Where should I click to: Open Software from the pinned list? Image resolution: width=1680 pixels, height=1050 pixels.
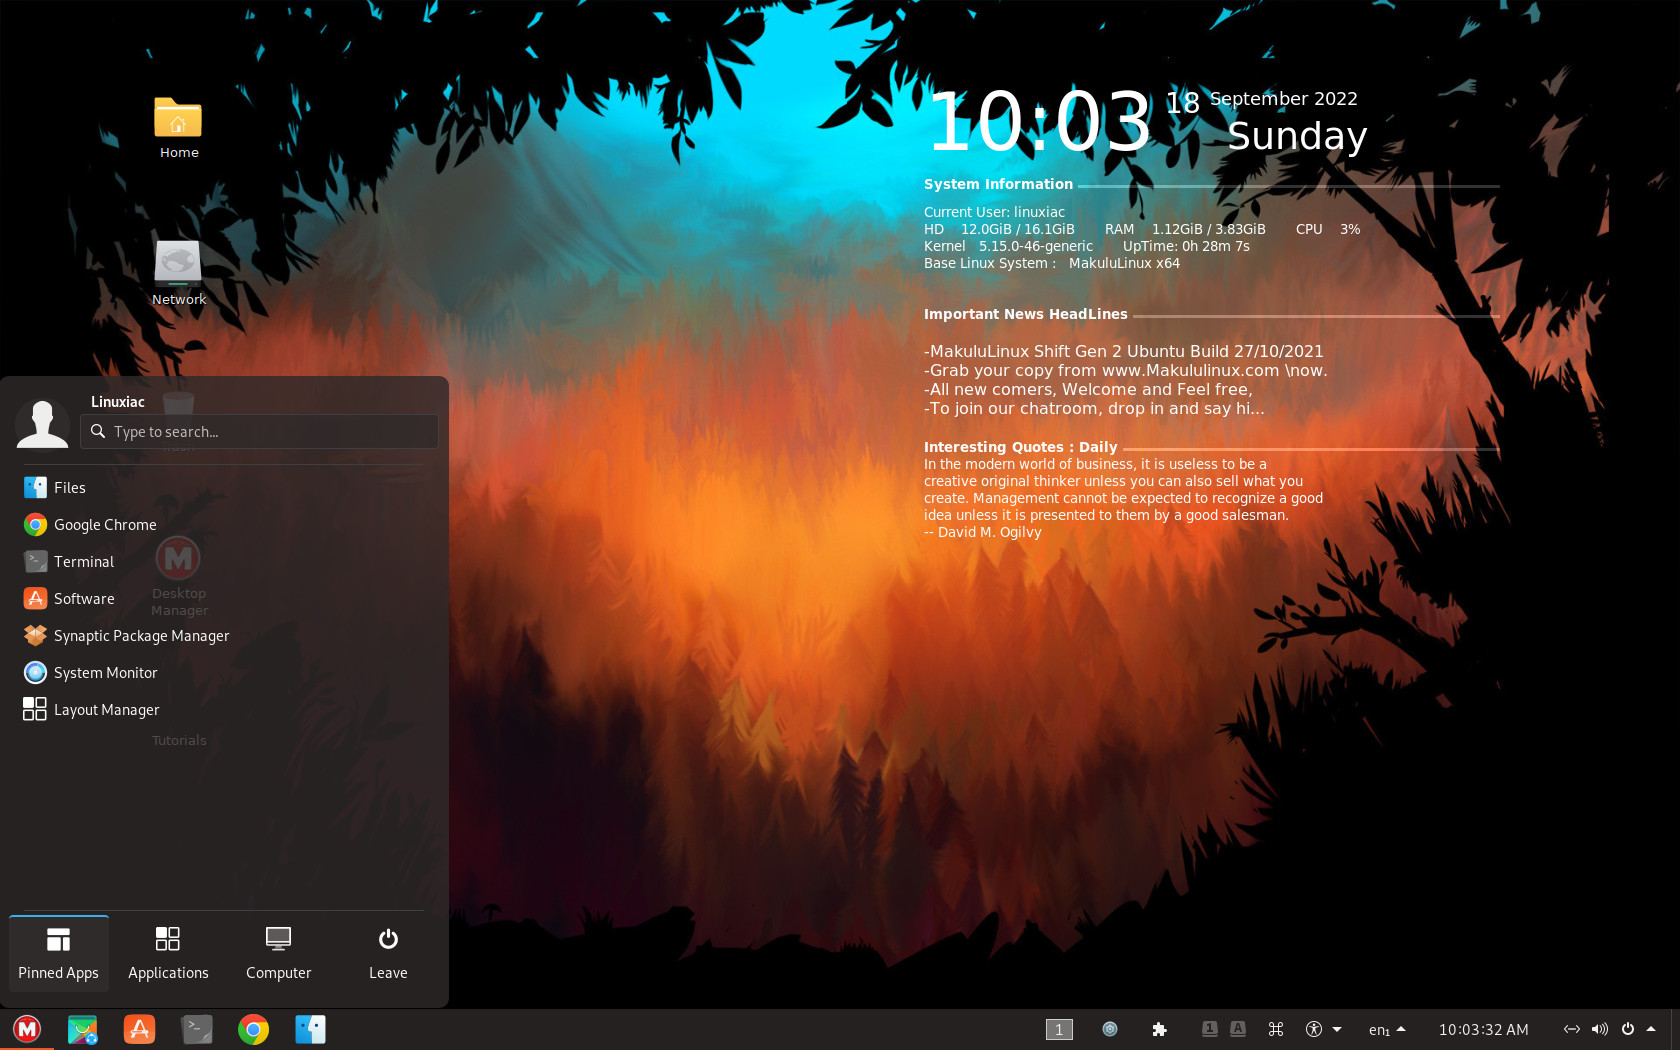point(222,599)
